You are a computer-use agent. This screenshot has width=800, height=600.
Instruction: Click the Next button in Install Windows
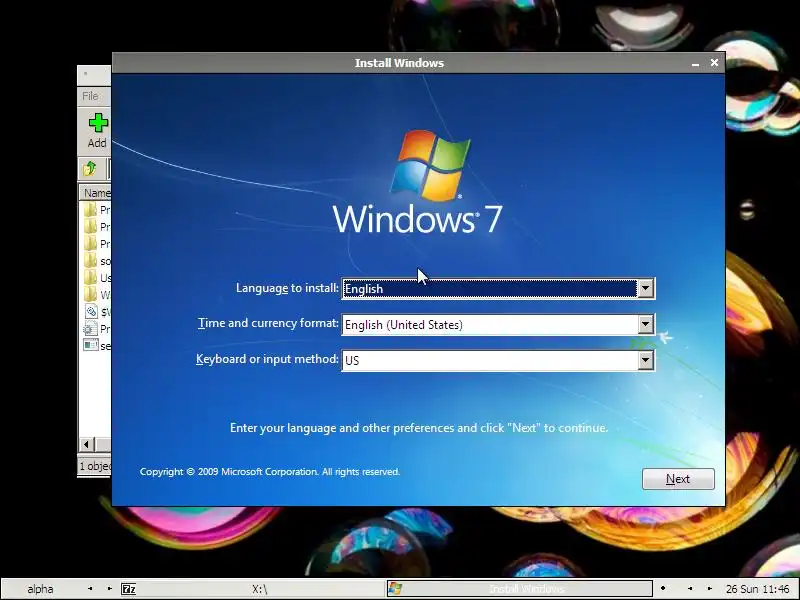pos(678,479)
